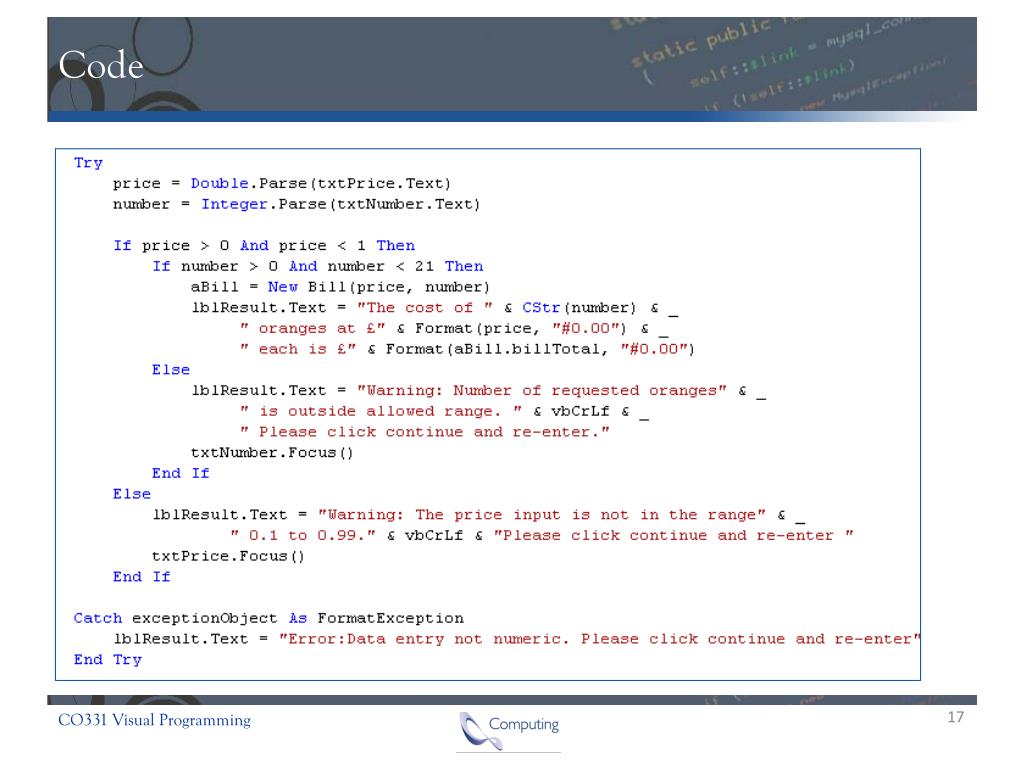This screenshot has width=1024, height=768.
Task: Click string "Warning: Number of requested oranges"
Action: tap(542, 391)
